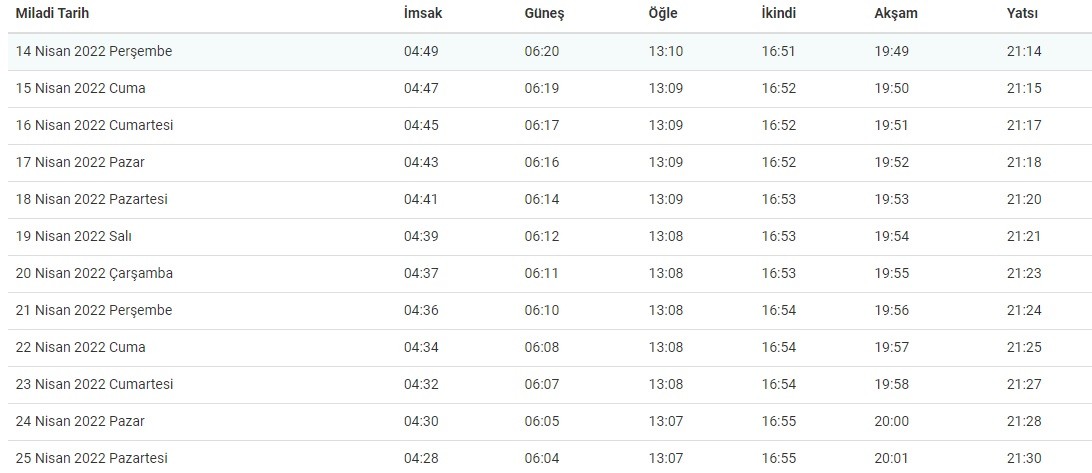Click the 22 Nisan 2022 Cuma date
1092x473 pixels.
click(x=80, y=347)
